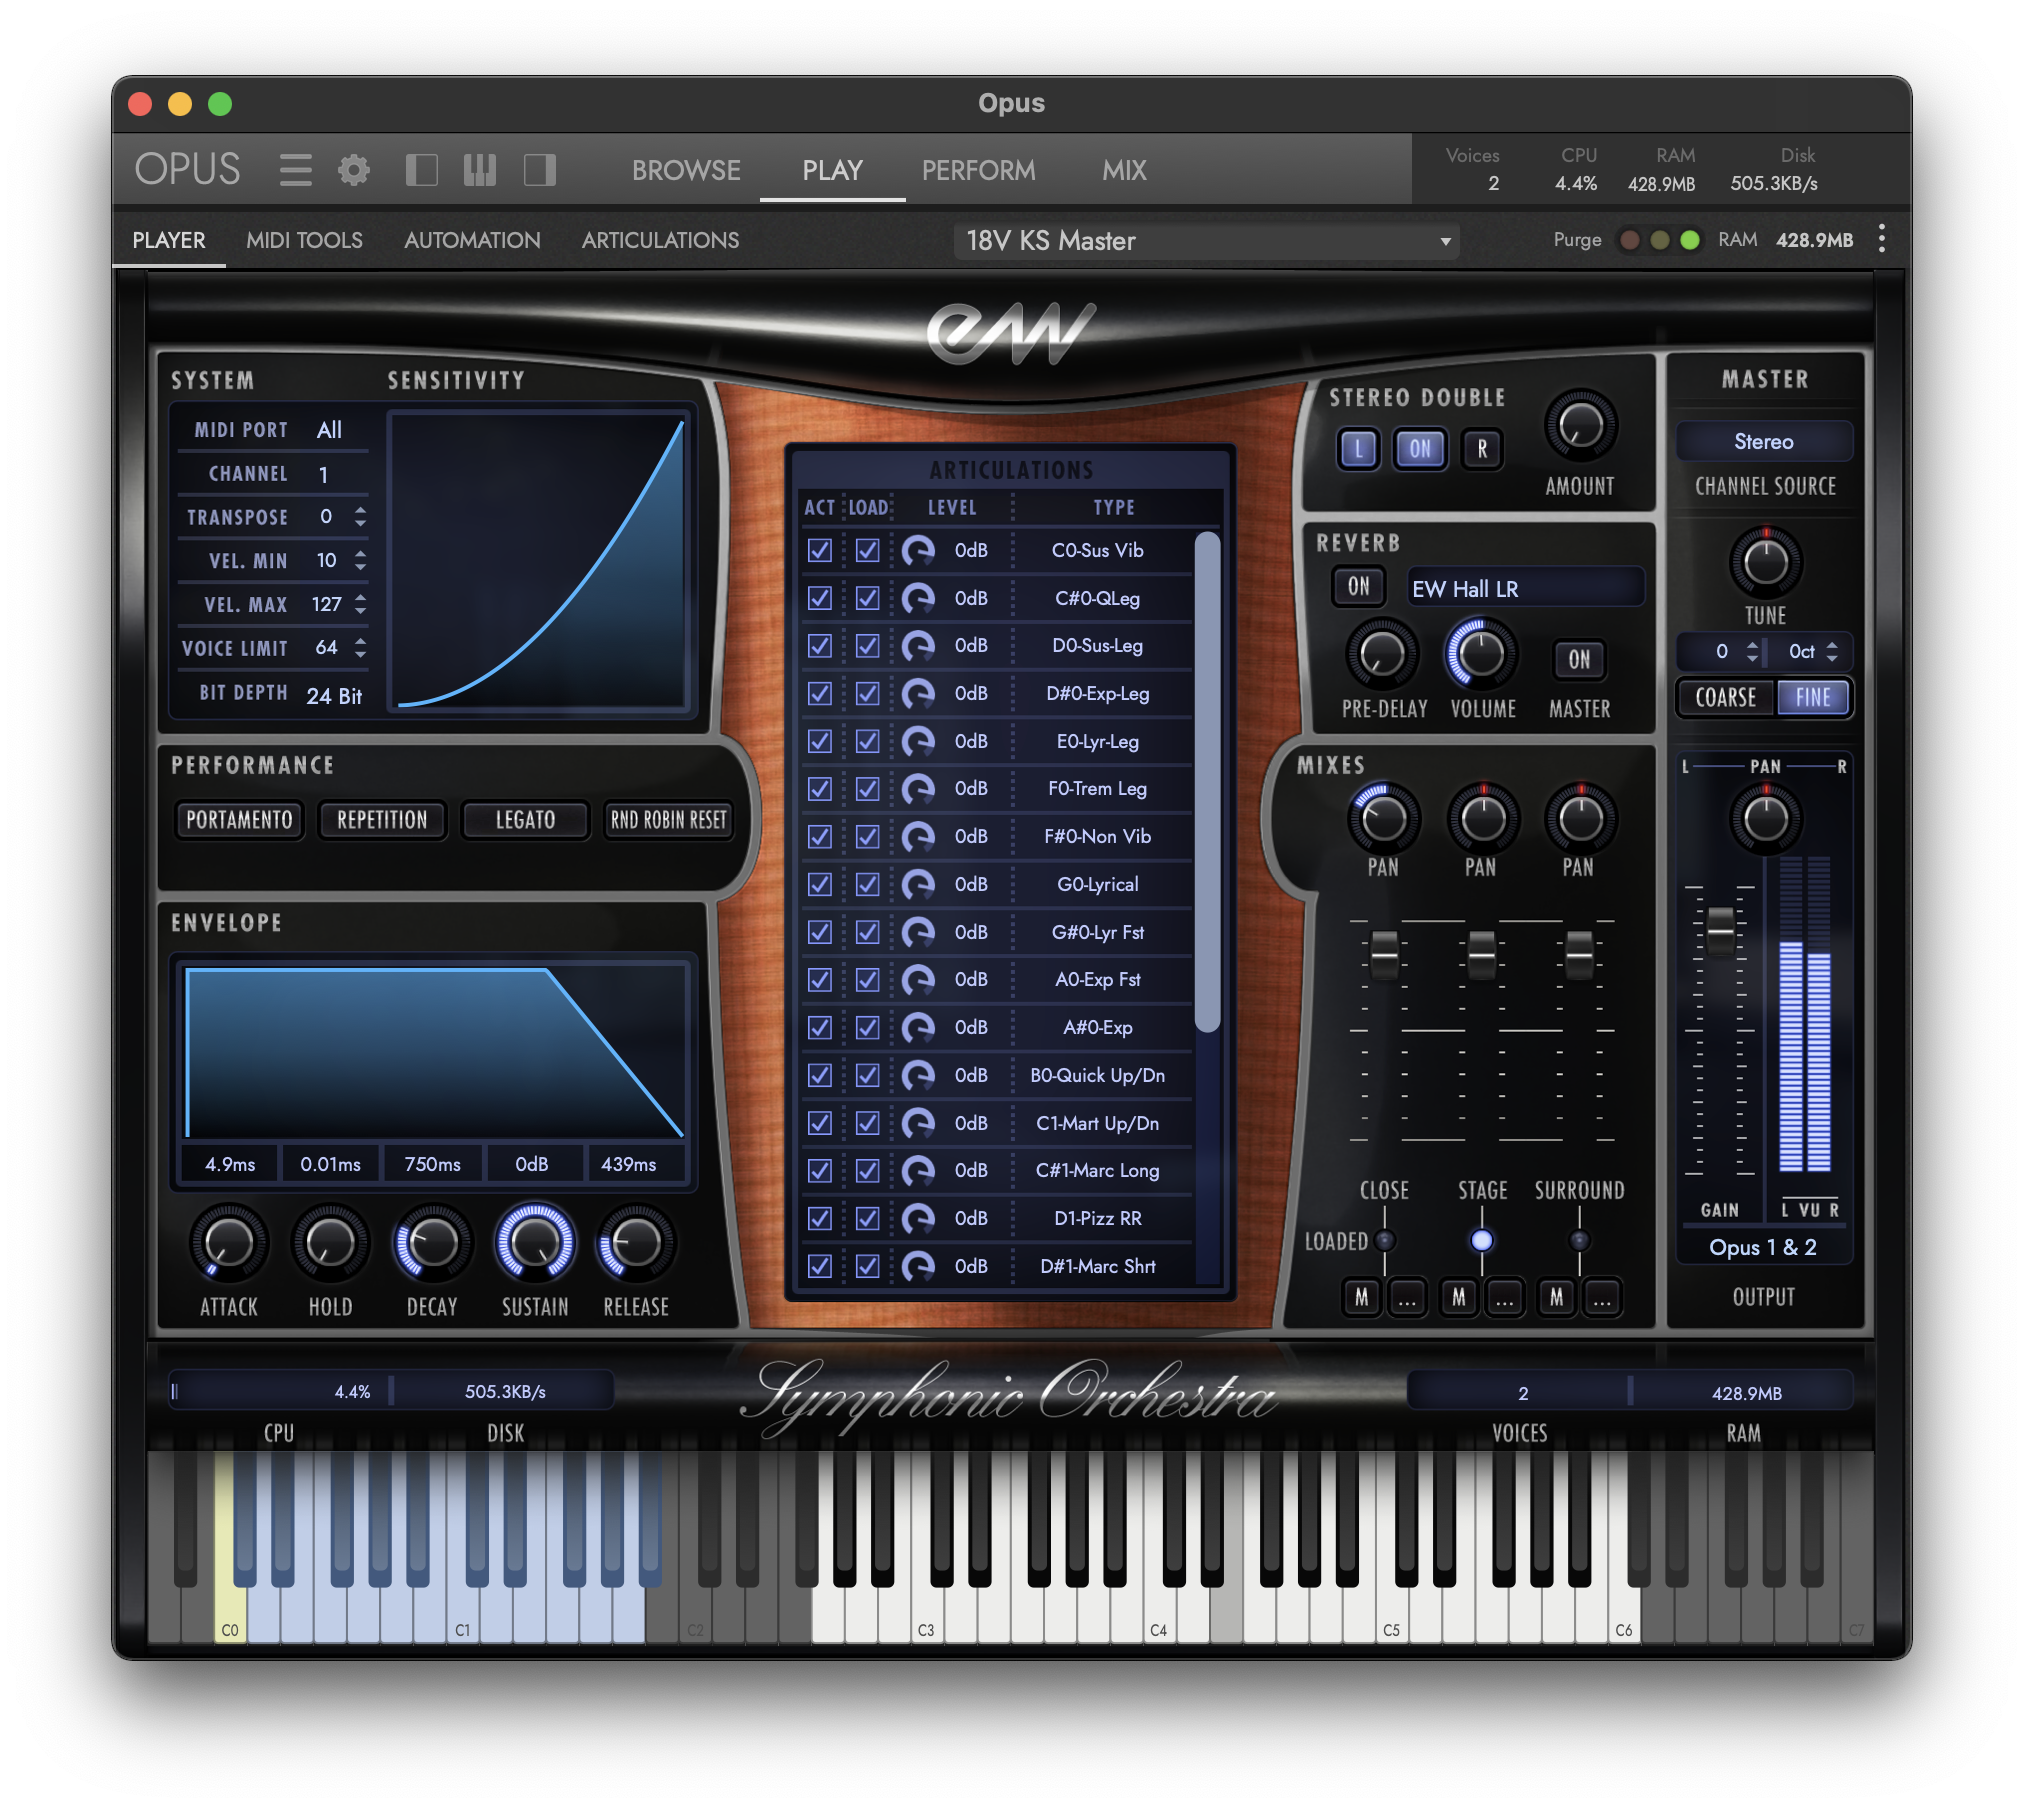Click the mixer strips layout icon
This screenshot has width=2024, height=1808.
pos(480,170)
